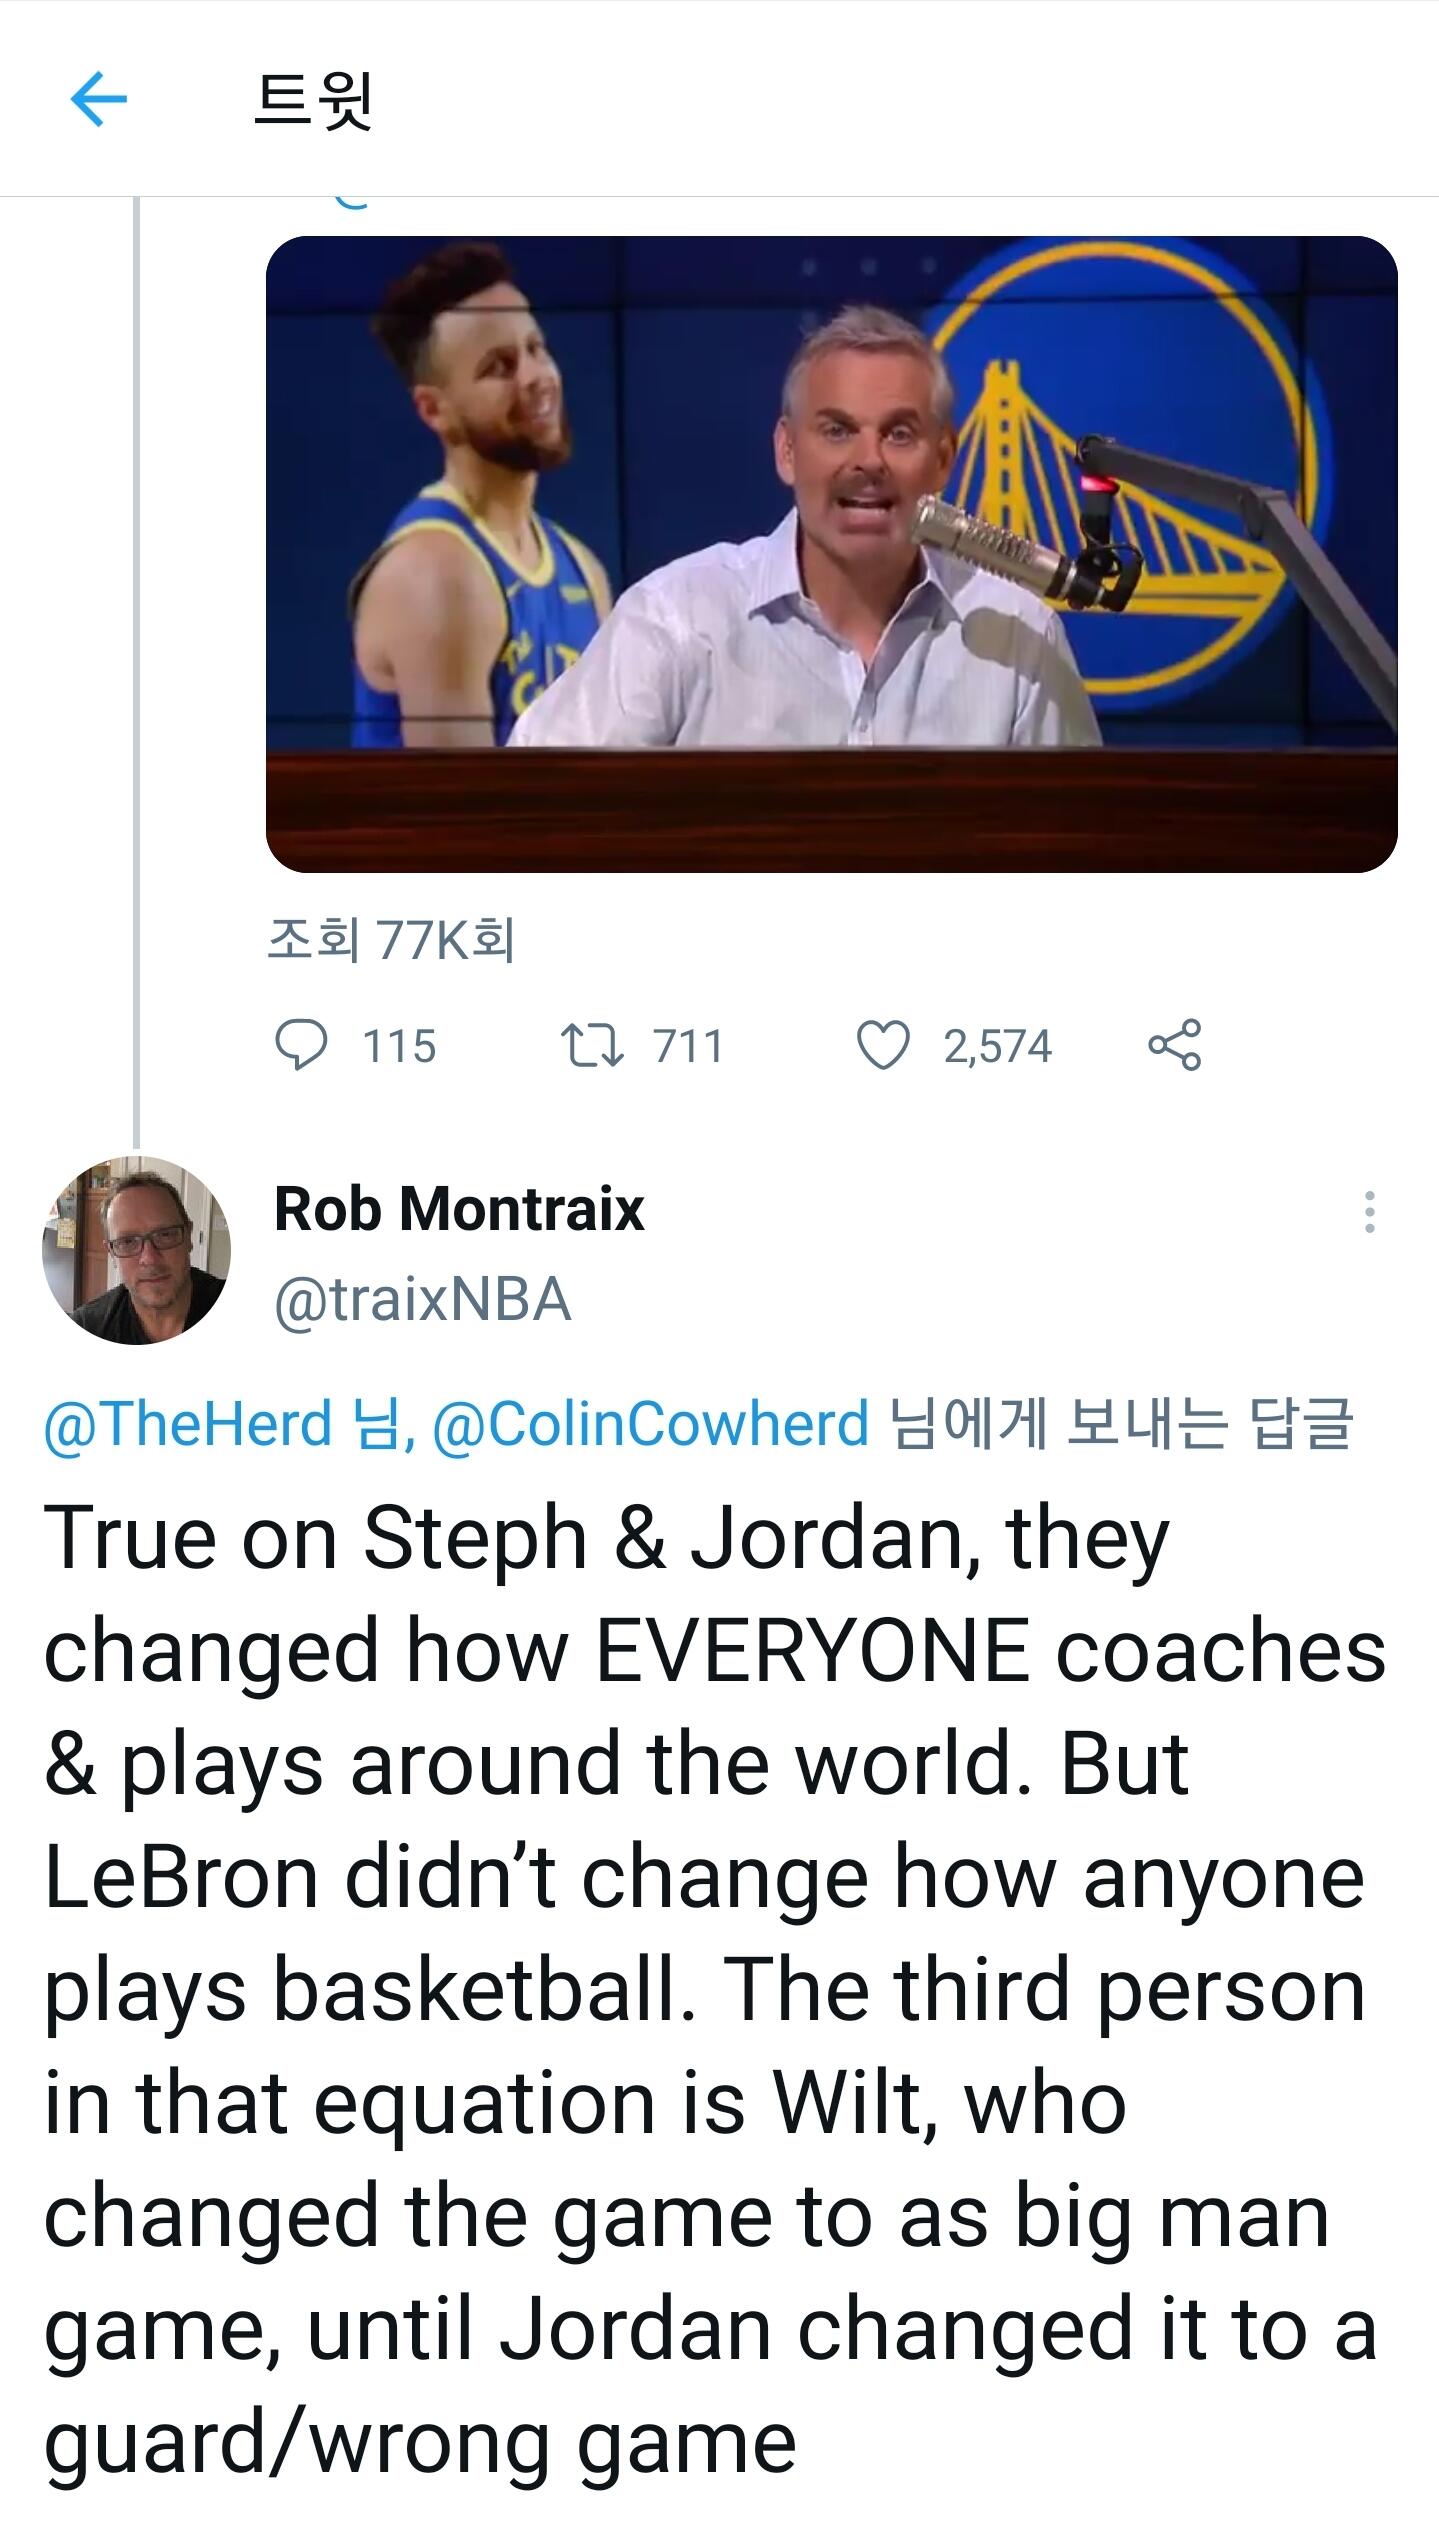Open Rob Montraix's profile picture
This screenshot has height=2521, width=1439.
(x=136, y=1250)
